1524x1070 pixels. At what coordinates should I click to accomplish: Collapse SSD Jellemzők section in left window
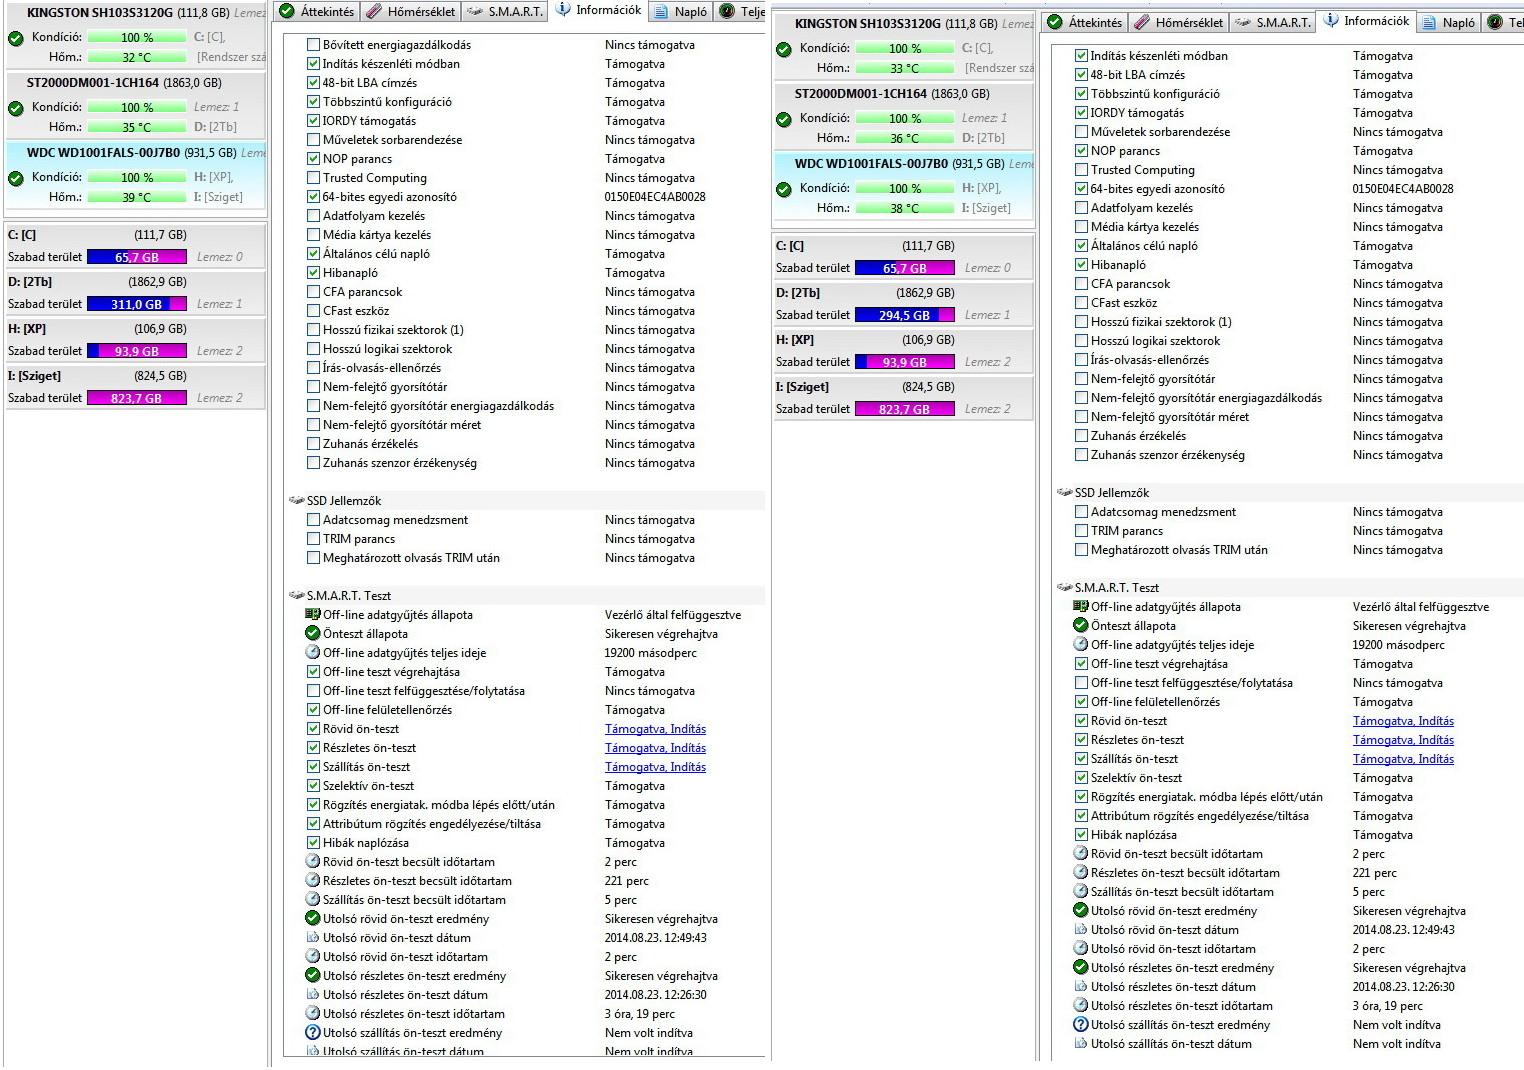pyautogui.click(x=297, y=500)
